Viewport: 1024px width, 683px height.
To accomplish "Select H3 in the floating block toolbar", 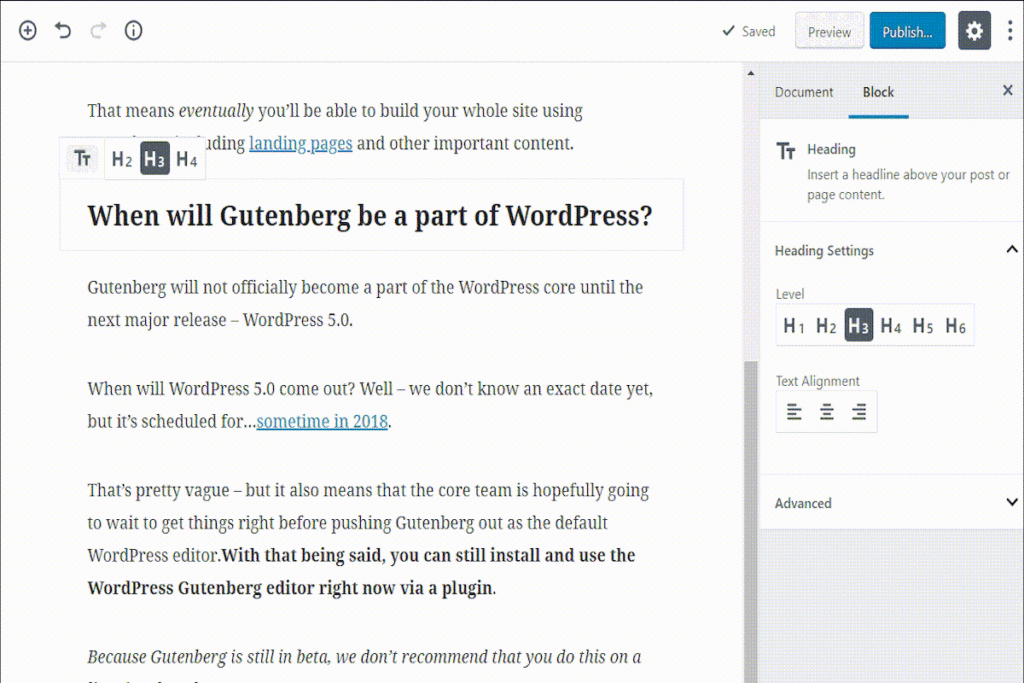I will 155,159.
